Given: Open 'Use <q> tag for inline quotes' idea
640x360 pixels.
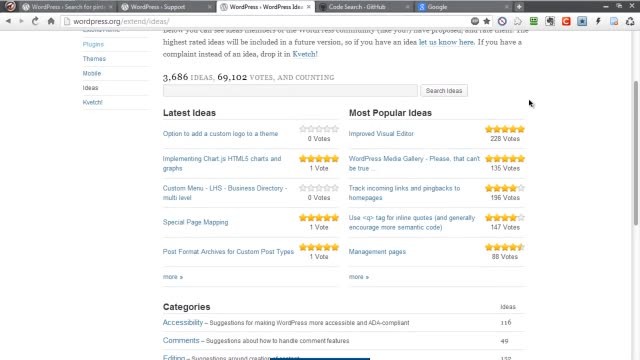Looking at the screenshot, I should tap(412, 222).
